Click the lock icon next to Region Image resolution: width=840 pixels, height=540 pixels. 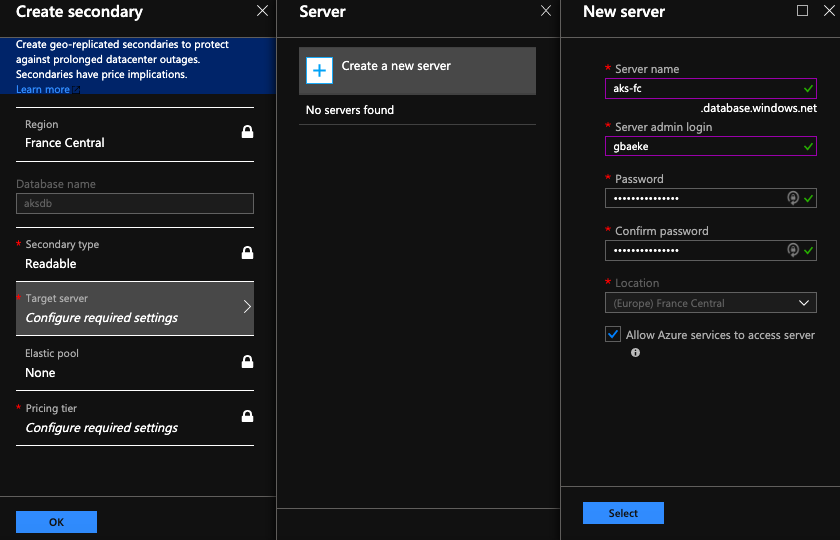click(247, 132)
